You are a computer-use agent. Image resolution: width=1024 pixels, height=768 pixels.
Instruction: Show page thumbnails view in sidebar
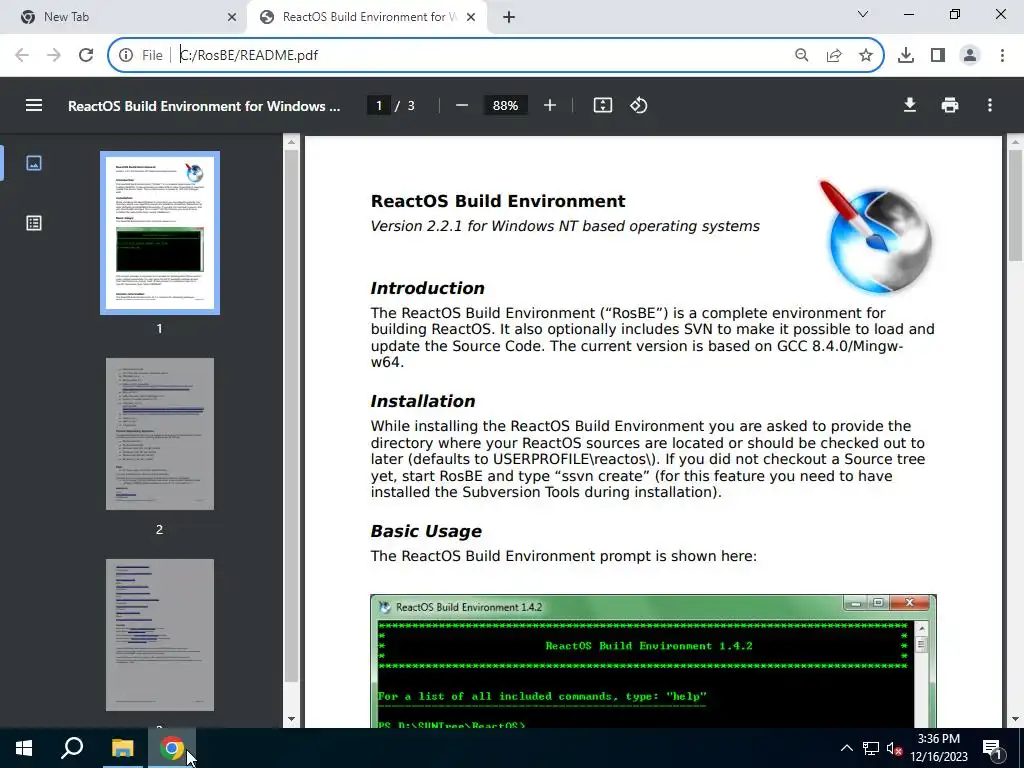(x=34, y=163)
